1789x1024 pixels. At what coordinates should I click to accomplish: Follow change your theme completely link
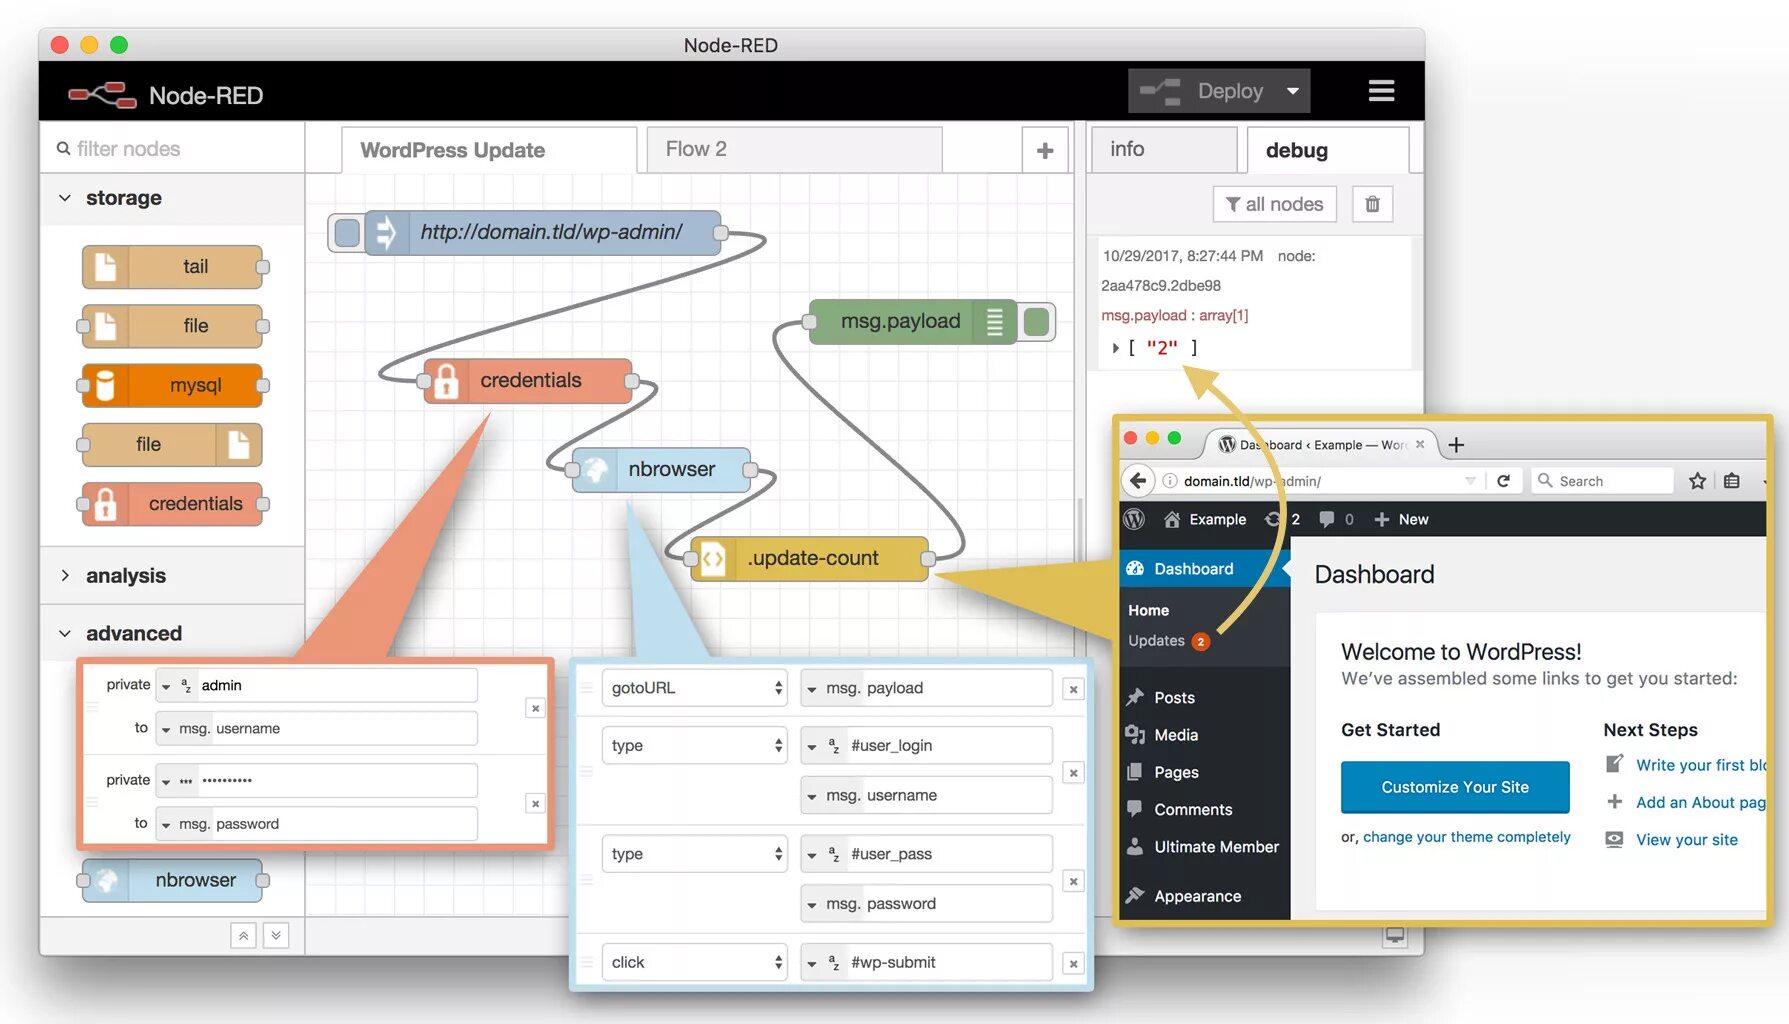click(1467, 837)
